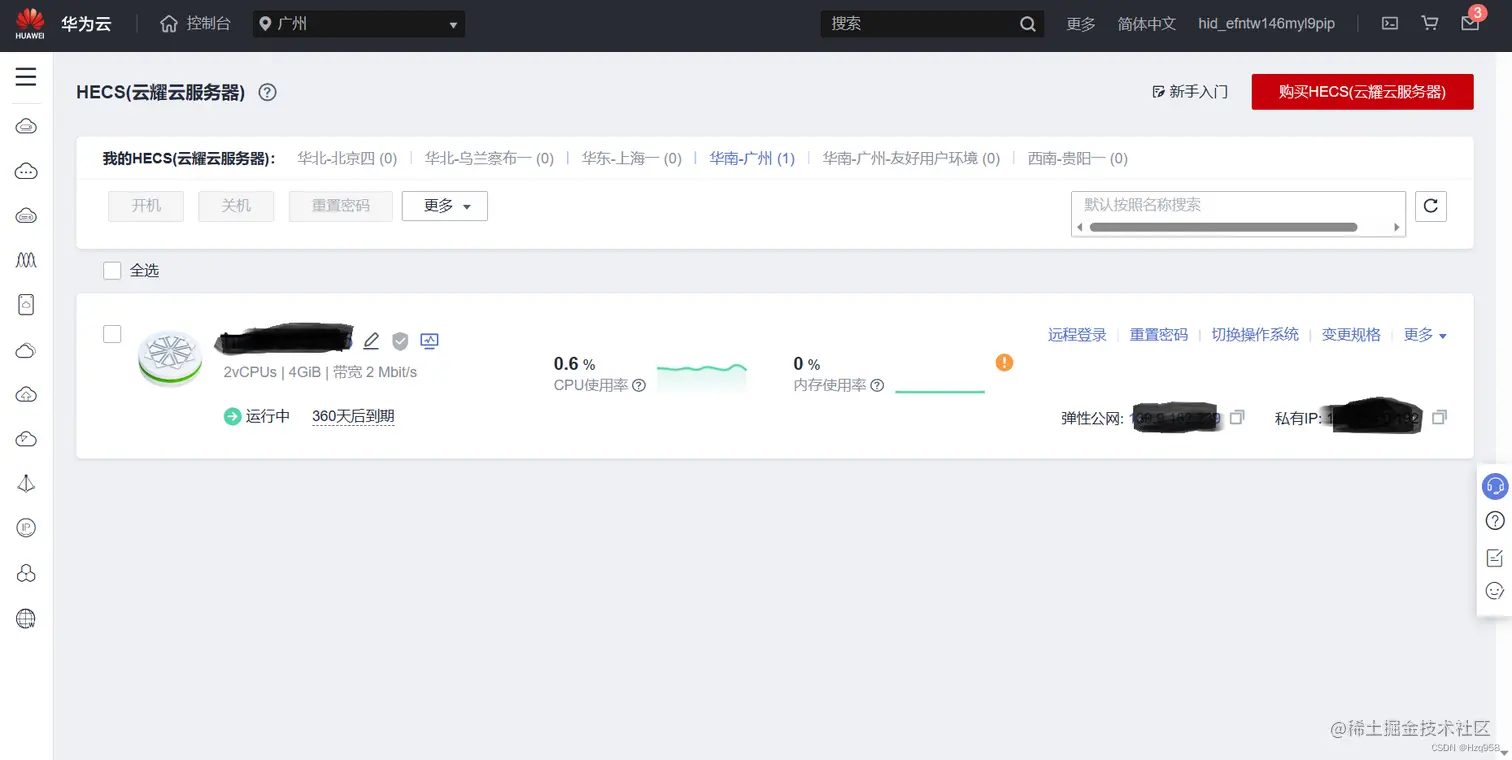
Task: Click the server's round green icon thumbnail
Action: click(170, 357)
